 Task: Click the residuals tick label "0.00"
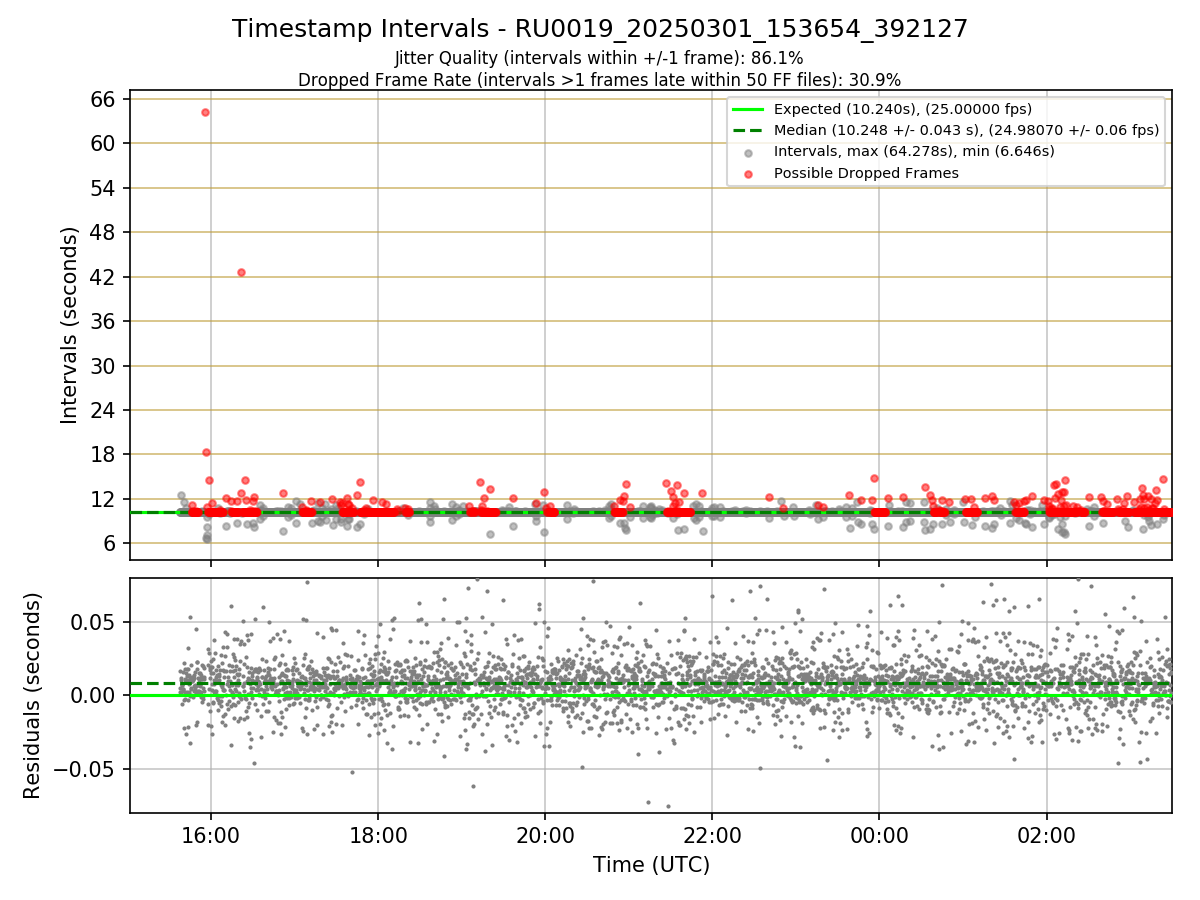tap(95, 695)
